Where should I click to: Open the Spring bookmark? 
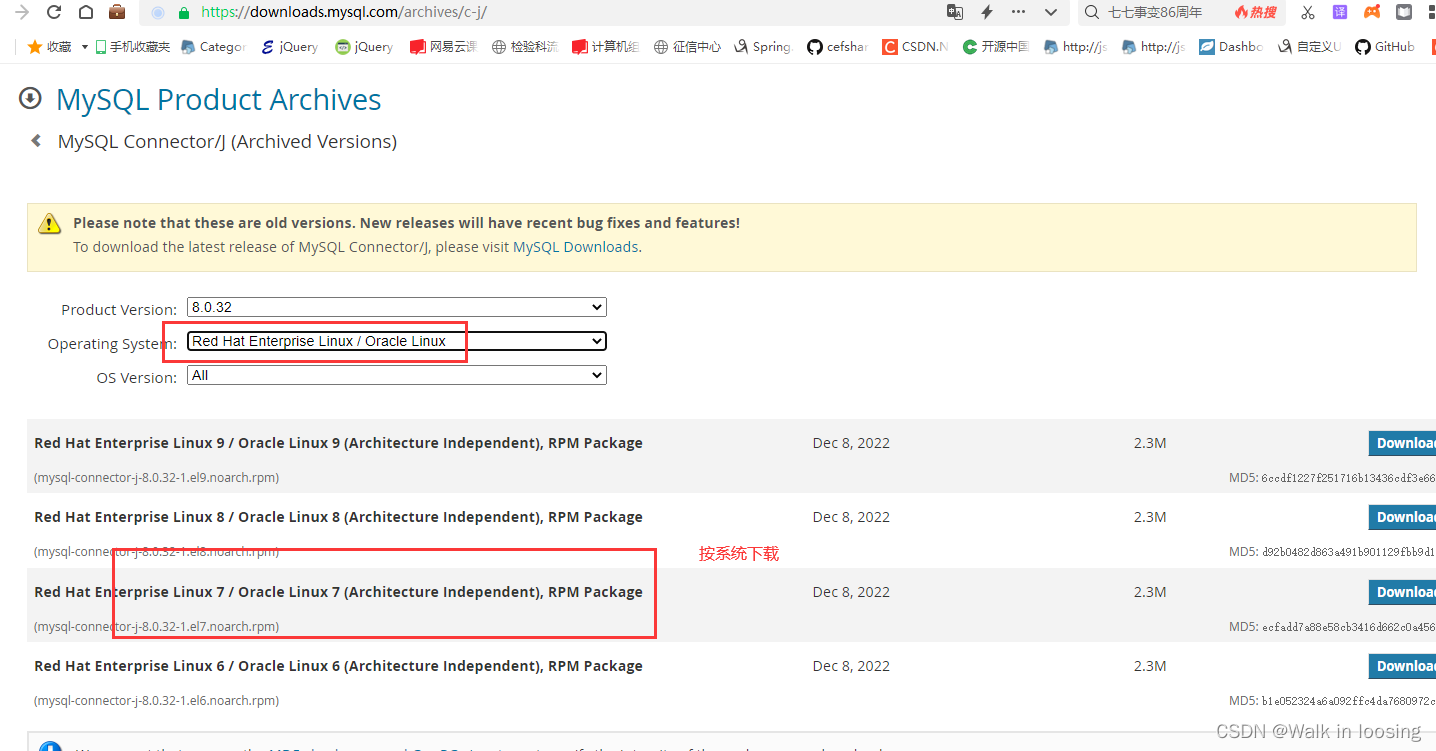762,47
